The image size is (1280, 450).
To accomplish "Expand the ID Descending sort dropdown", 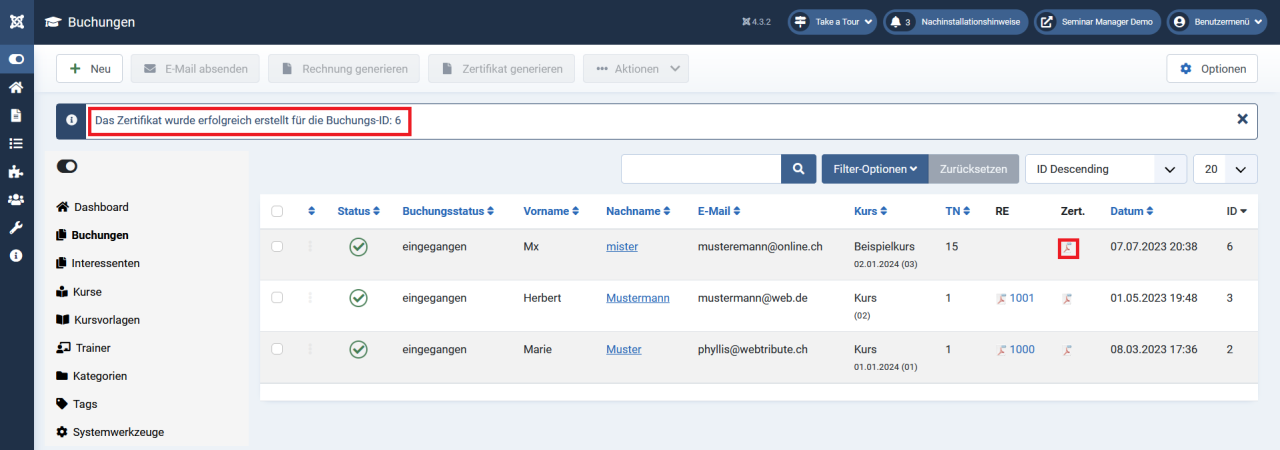I will click(x=1105, y=169).
